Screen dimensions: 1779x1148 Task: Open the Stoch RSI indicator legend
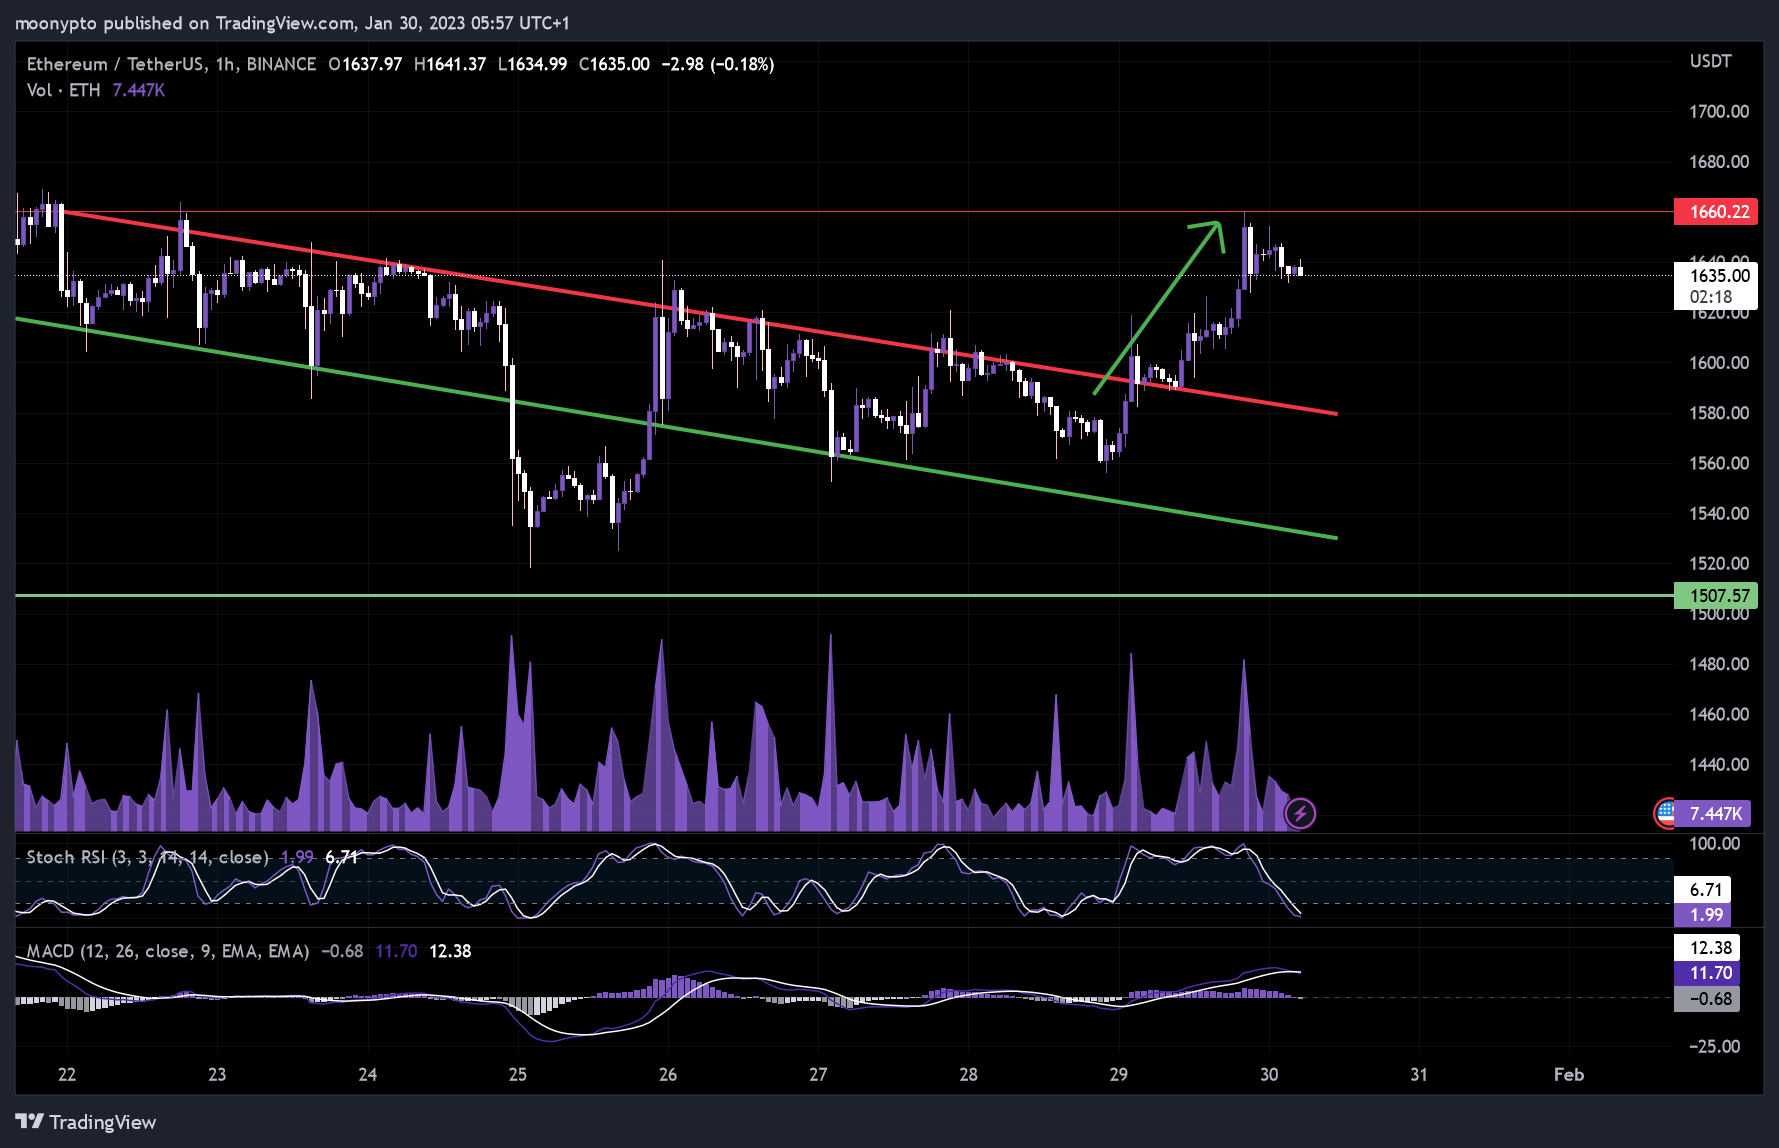(x=148, y=857)
